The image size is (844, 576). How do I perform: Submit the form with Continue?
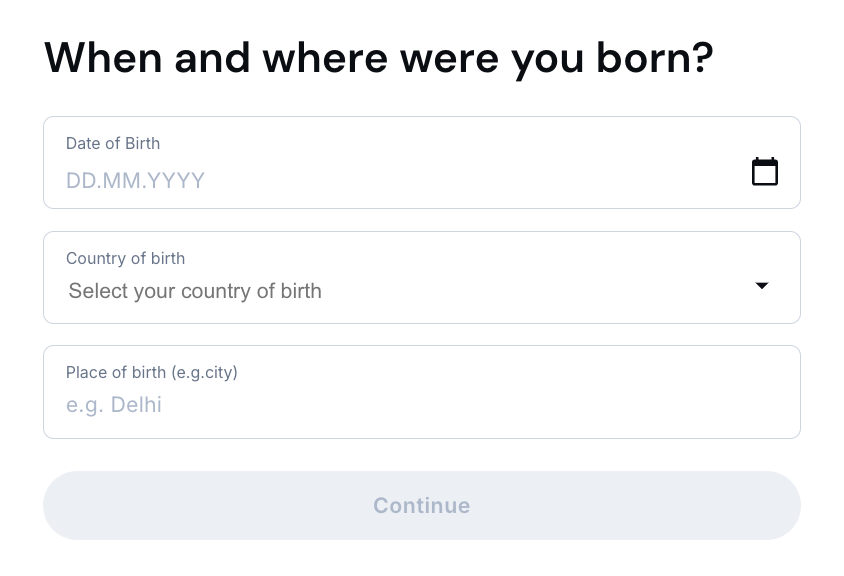[x=421, y=505]
